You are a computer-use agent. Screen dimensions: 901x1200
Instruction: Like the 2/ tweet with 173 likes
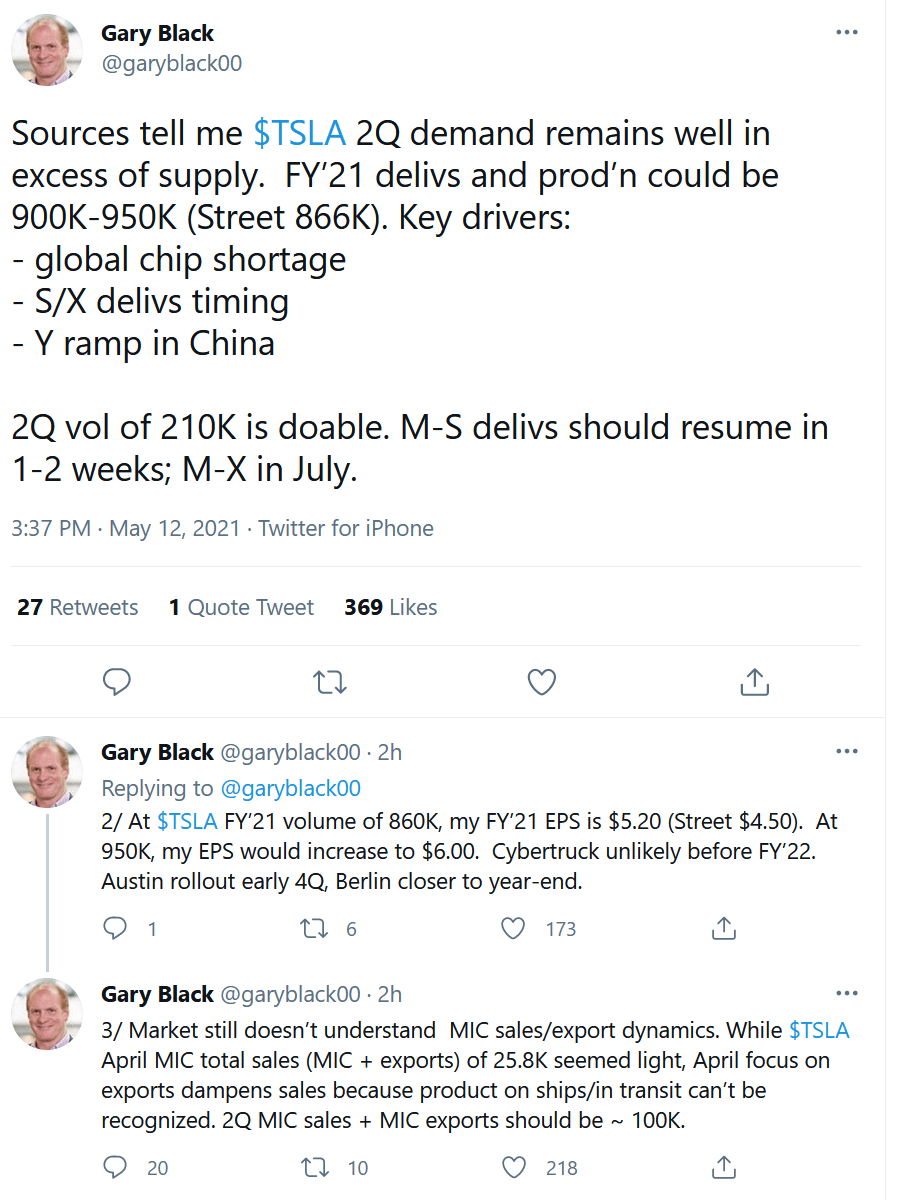point(513,928)
